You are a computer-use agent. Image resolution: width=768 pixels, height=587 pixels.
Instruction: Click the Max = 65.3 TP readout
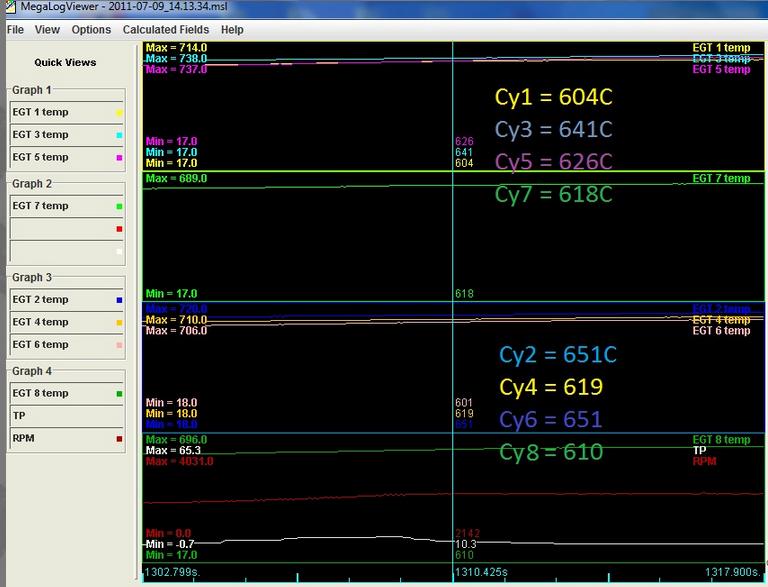(173, 450)
